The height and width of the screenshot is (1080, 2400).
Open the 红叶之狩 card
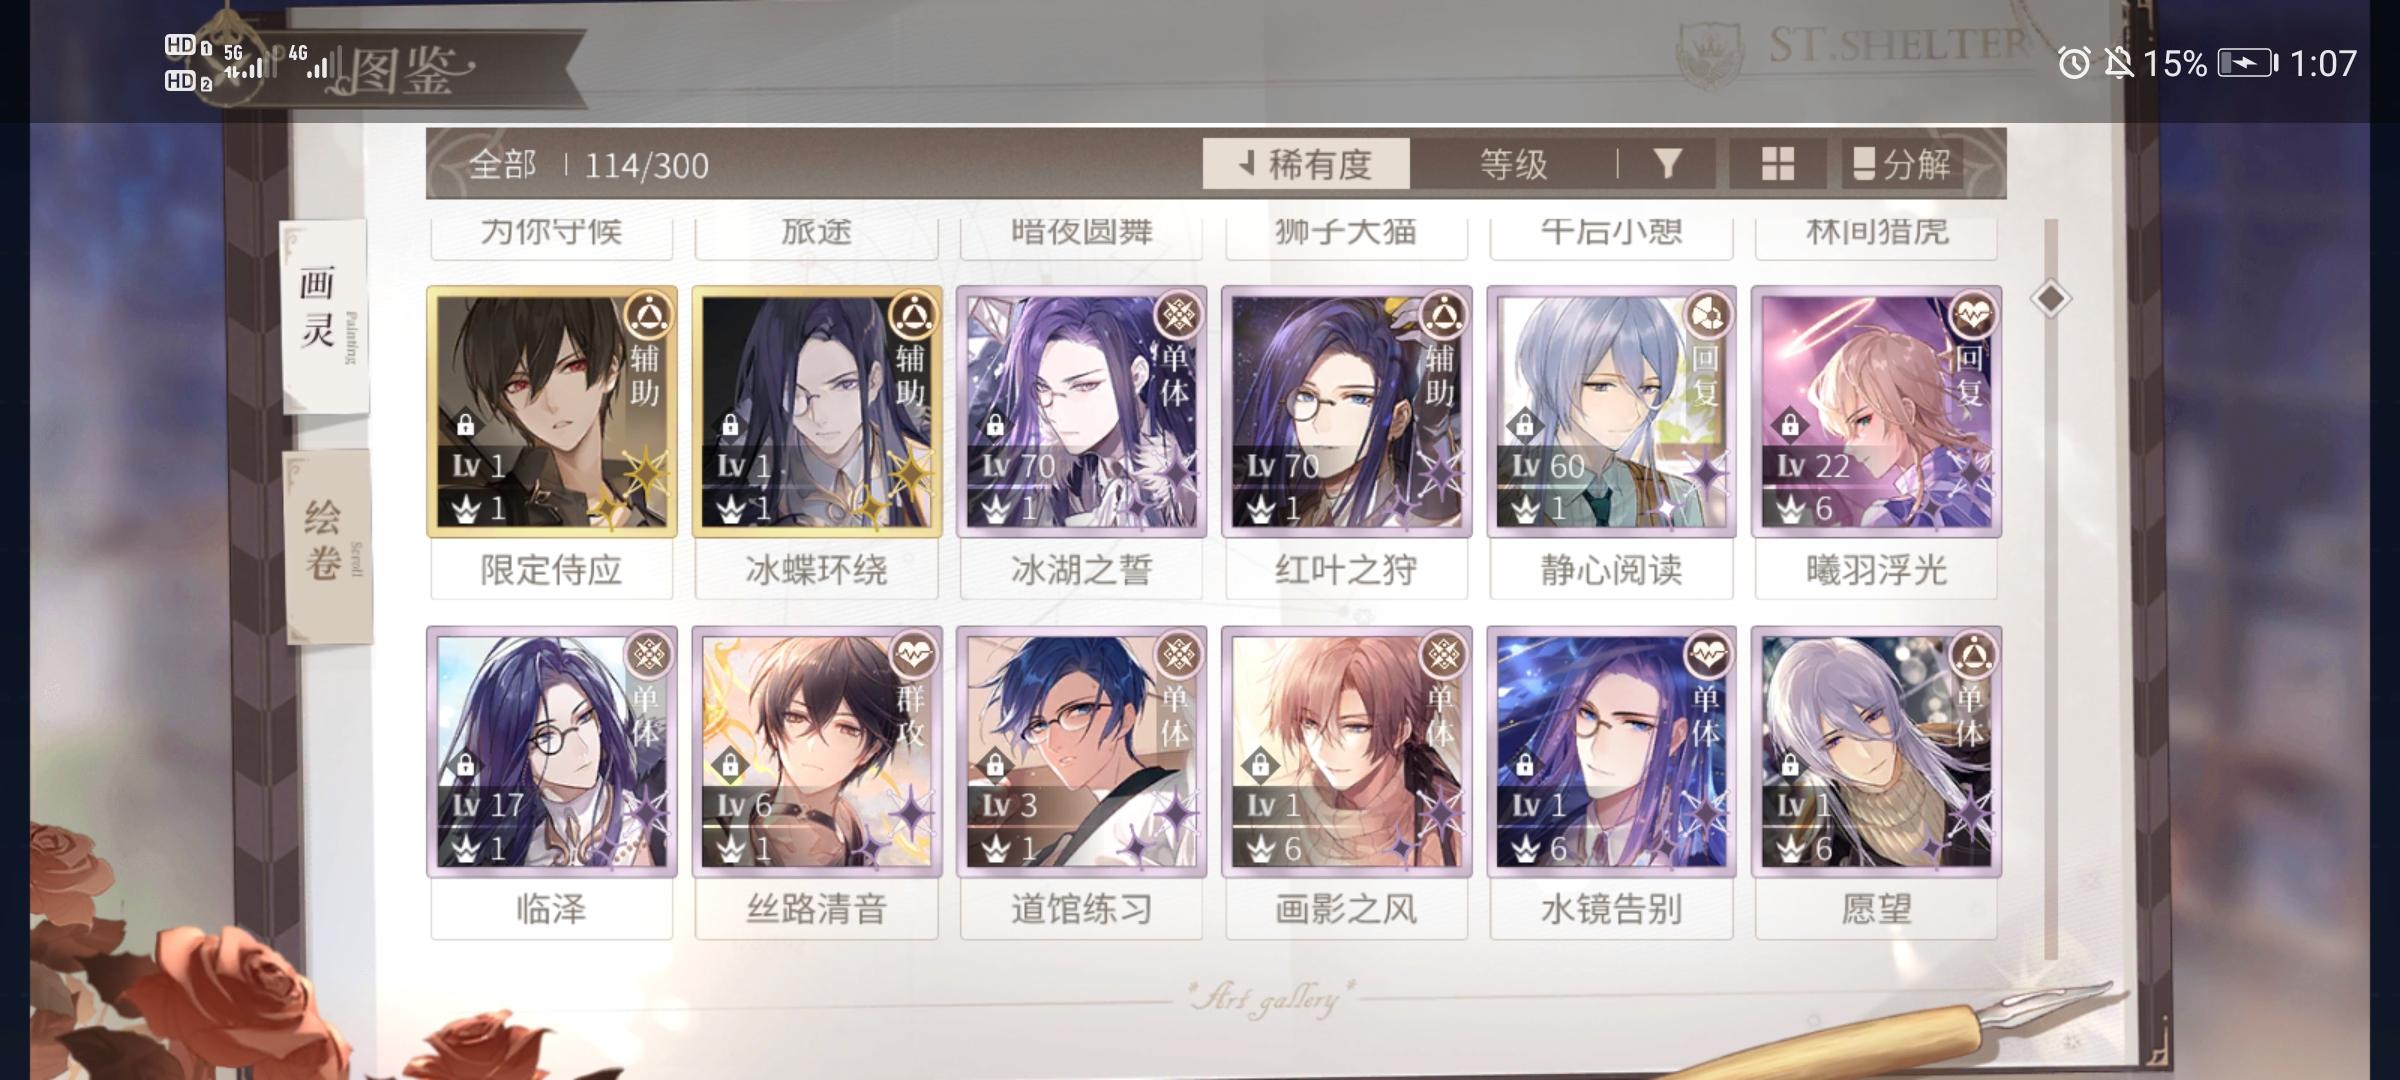1347,412
